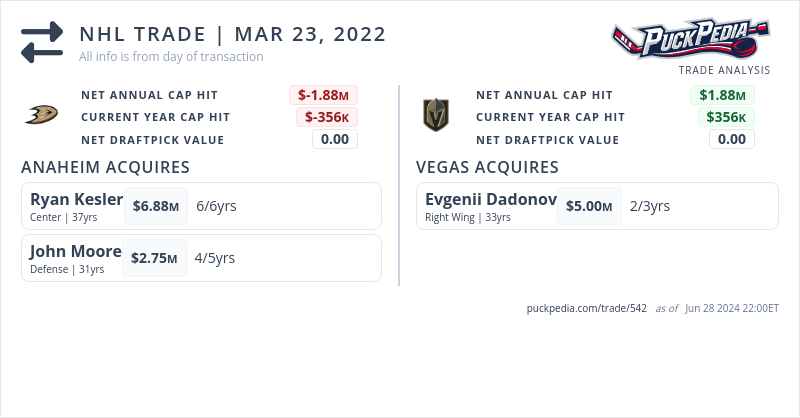
Task: Click Vegas's 0.00 net draftpick value
Action: (731, 139)
